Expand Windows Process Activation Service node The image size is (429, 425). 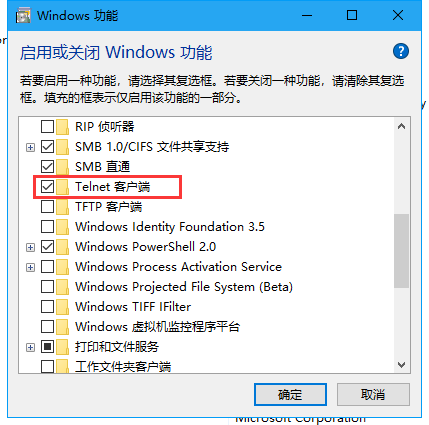click(30, 267)
